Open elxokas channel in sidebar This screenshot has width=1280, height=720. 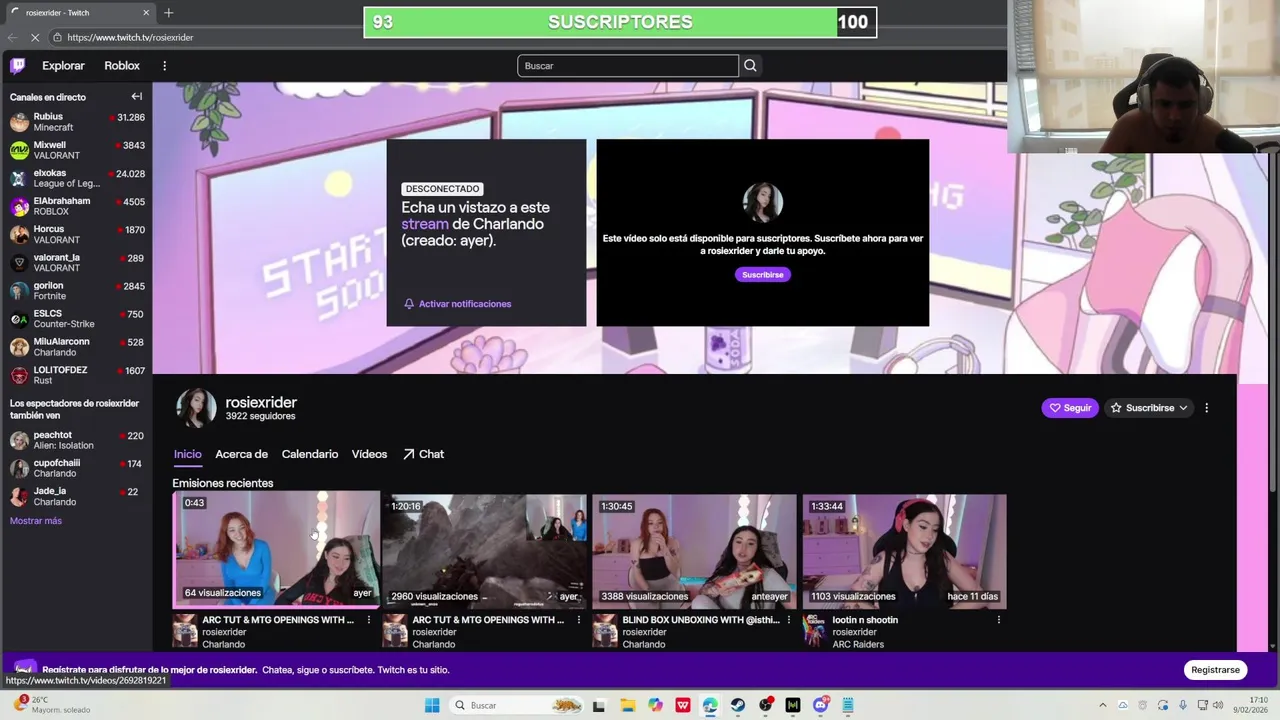pyautogui.click(x=77, y=178)
